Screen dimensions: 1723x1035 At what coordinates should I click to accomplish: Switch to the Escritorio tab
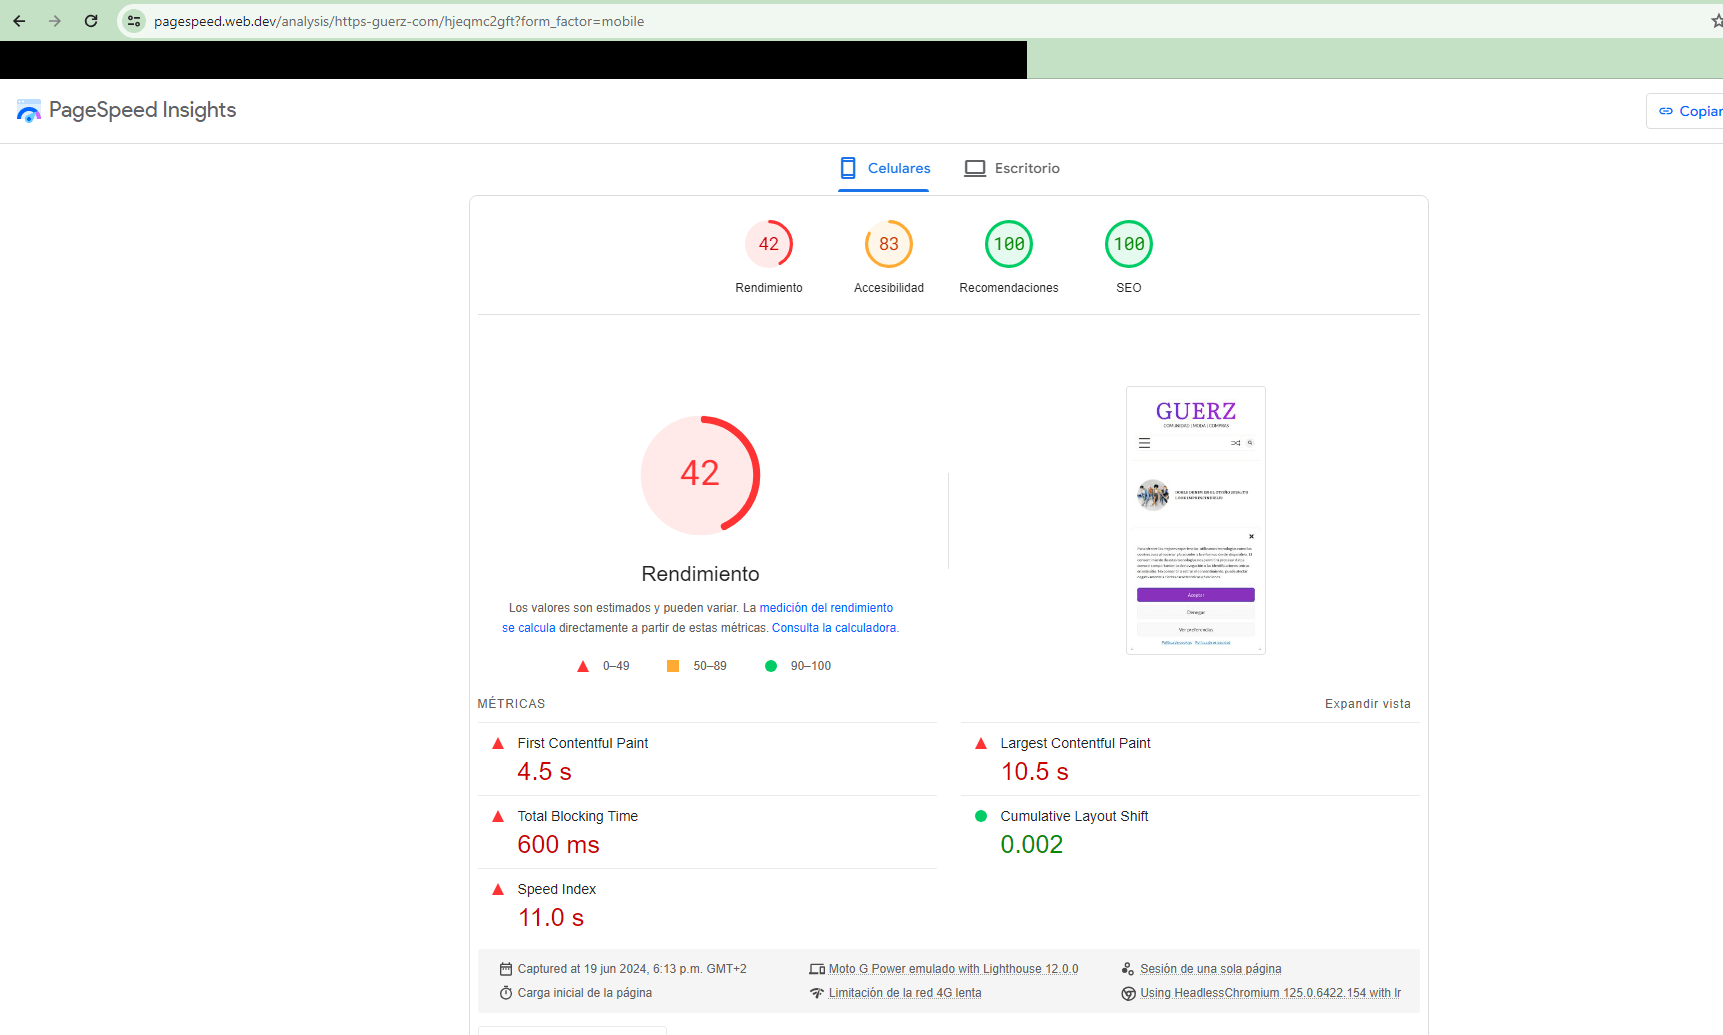[x=1012, y=168]
